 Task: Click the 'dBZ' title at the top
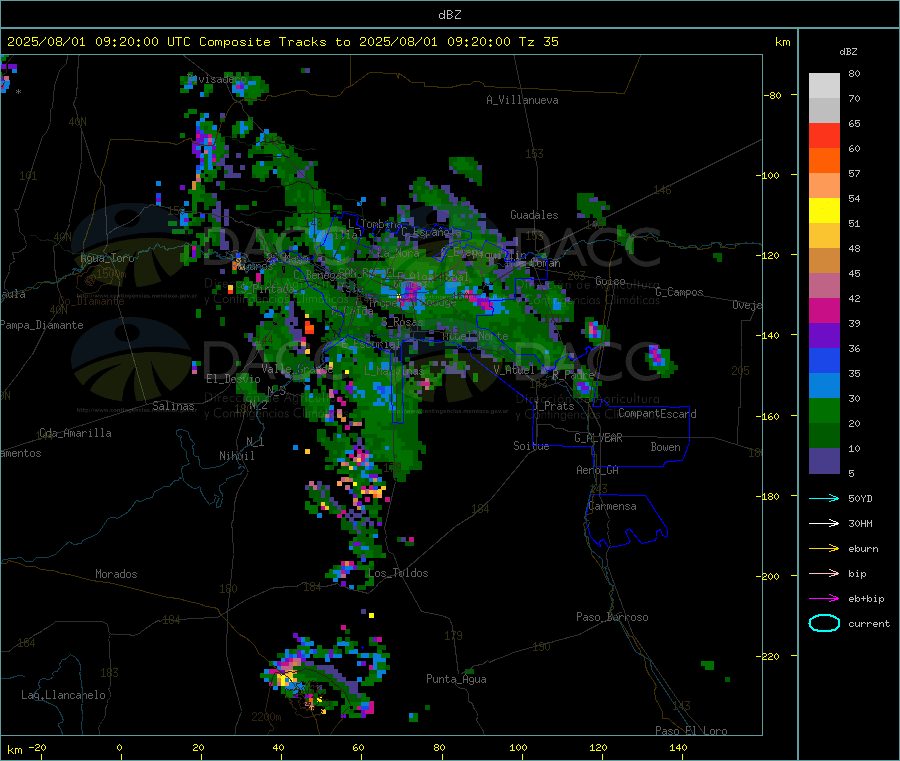point(449,15)
